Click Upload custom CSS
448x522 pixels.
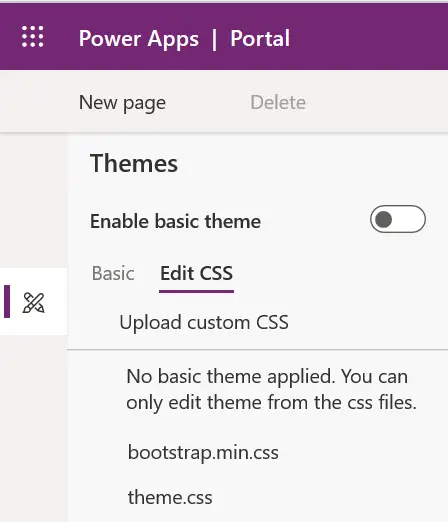point(204,322)
